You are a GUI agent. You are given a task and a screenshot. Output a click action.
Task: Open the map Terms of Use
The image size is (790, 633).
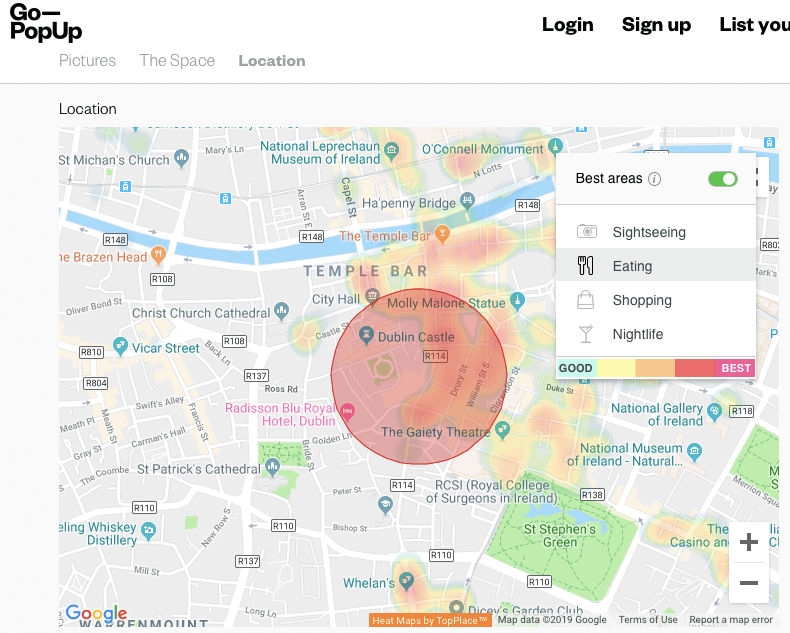click(x=648, y=619)
